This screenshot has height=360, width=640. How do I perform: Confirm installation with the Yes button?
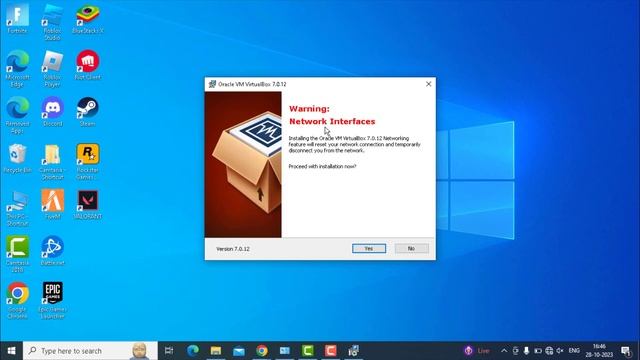coord(369,248)
